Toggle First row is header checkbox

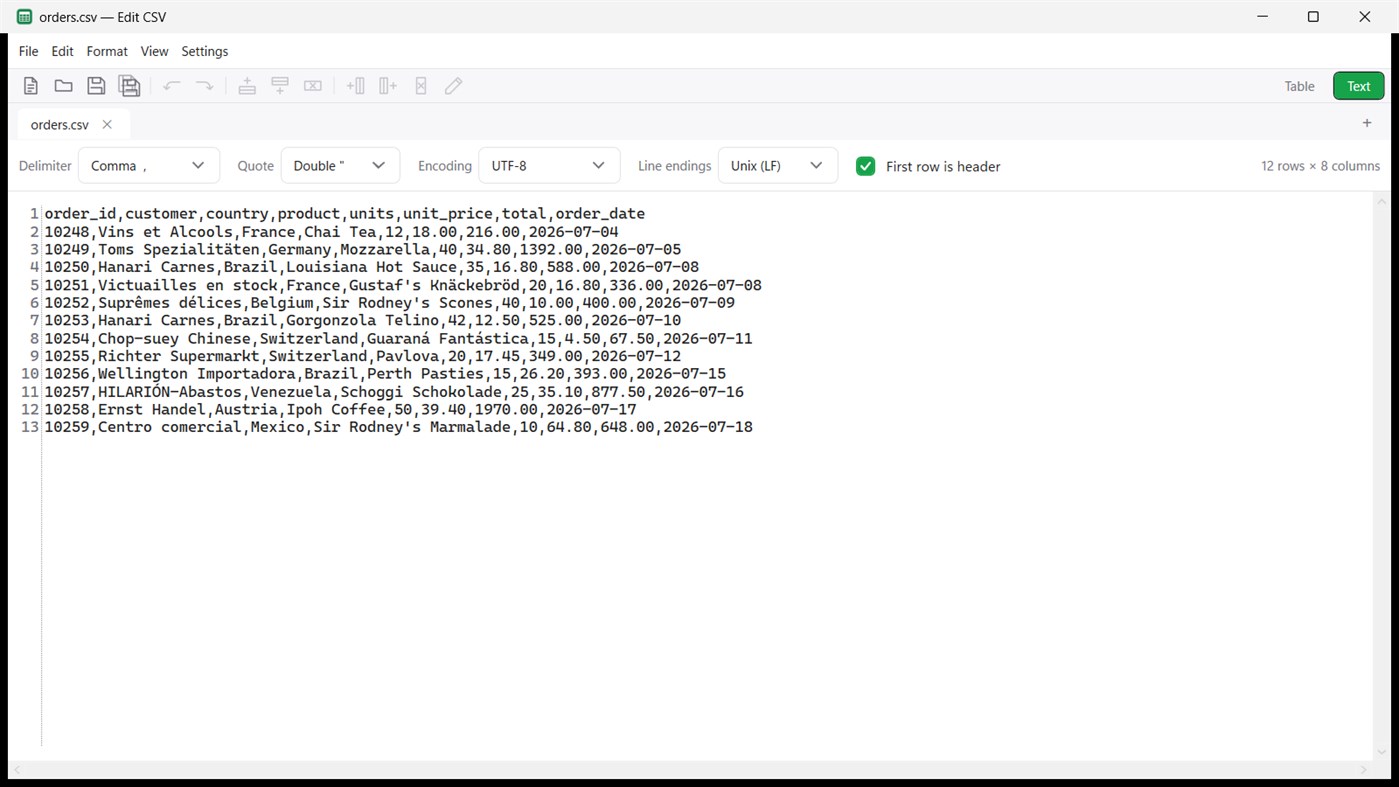point(866,166)
